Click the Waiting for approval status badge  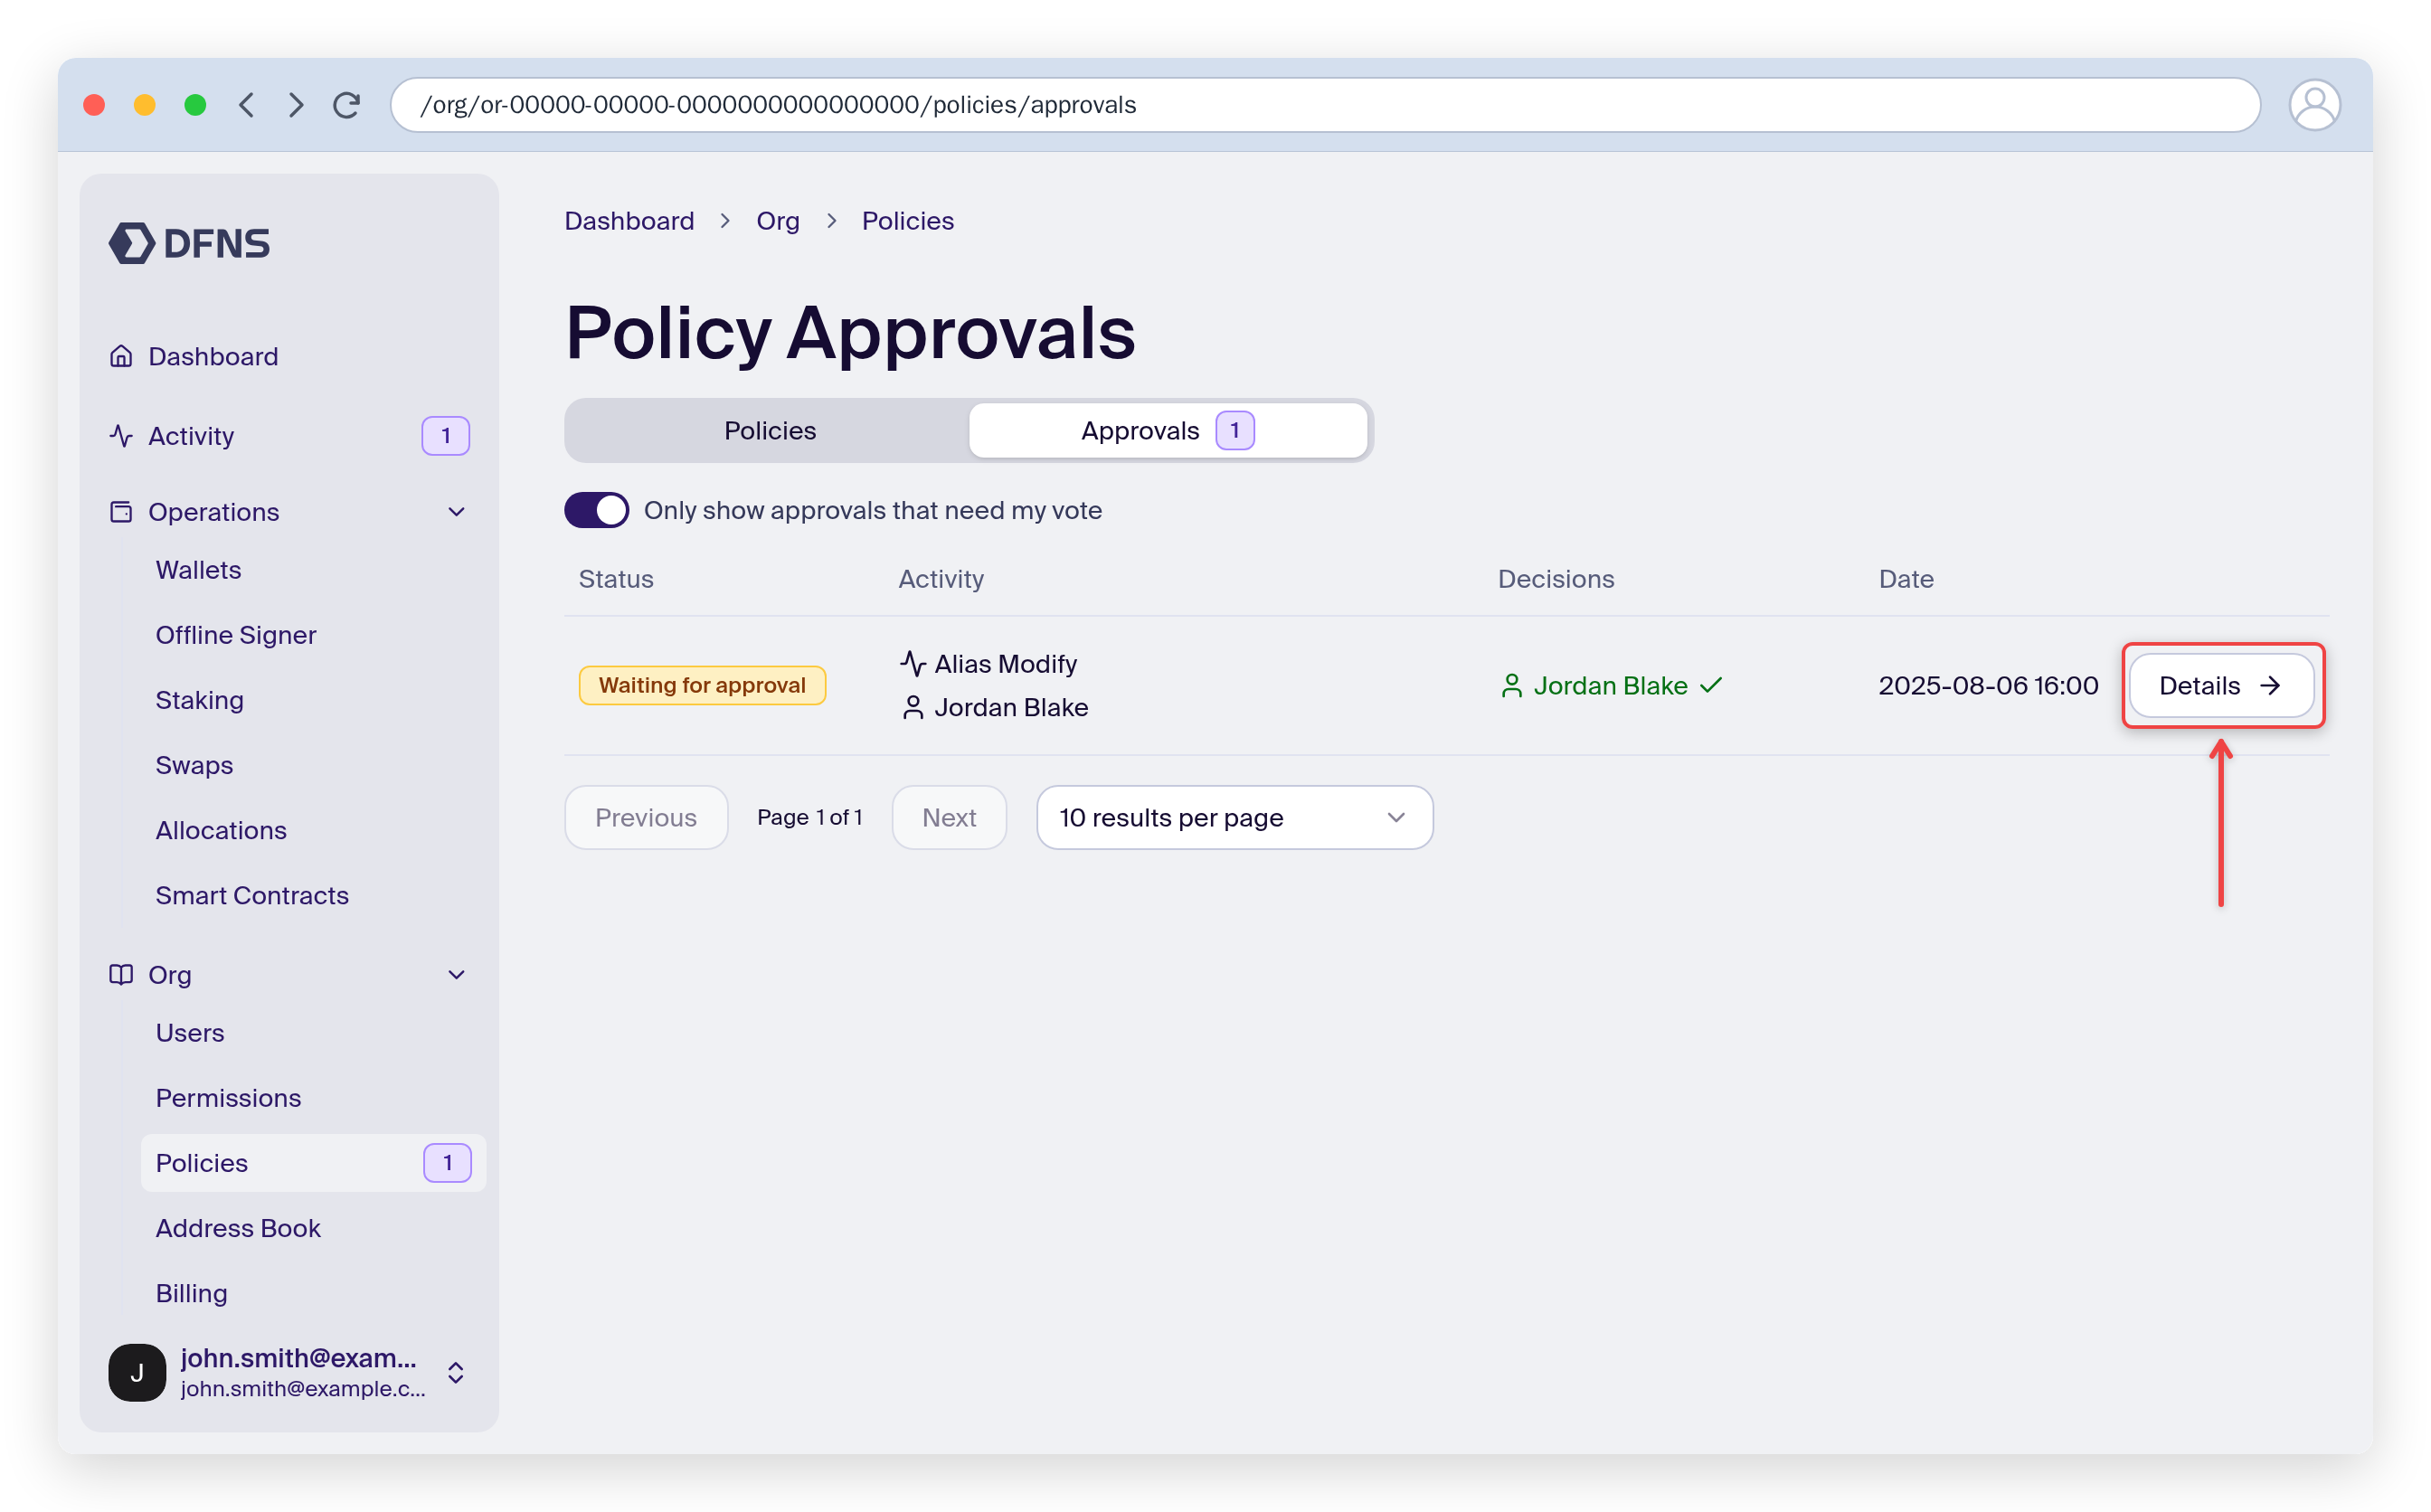pos(702,686)
